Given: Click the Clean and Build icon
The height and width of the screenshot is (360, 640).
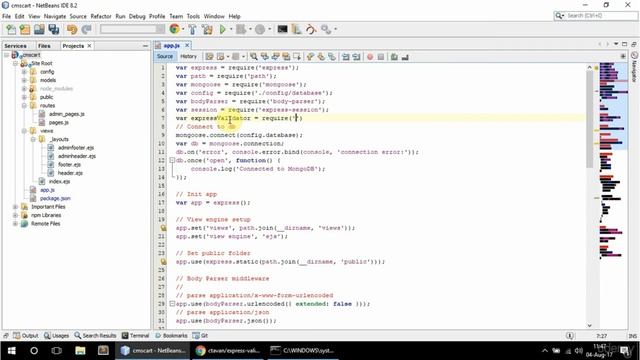Looking at the screenshot, I should point(207,29).
